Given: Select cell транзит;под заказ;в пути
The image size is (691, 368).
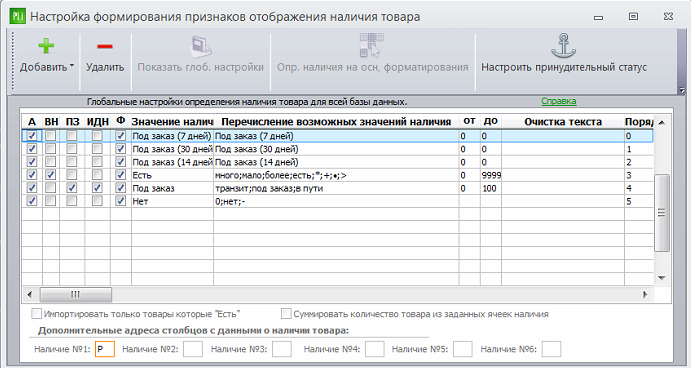Looking at the screenshot, I should pos(336,188).
